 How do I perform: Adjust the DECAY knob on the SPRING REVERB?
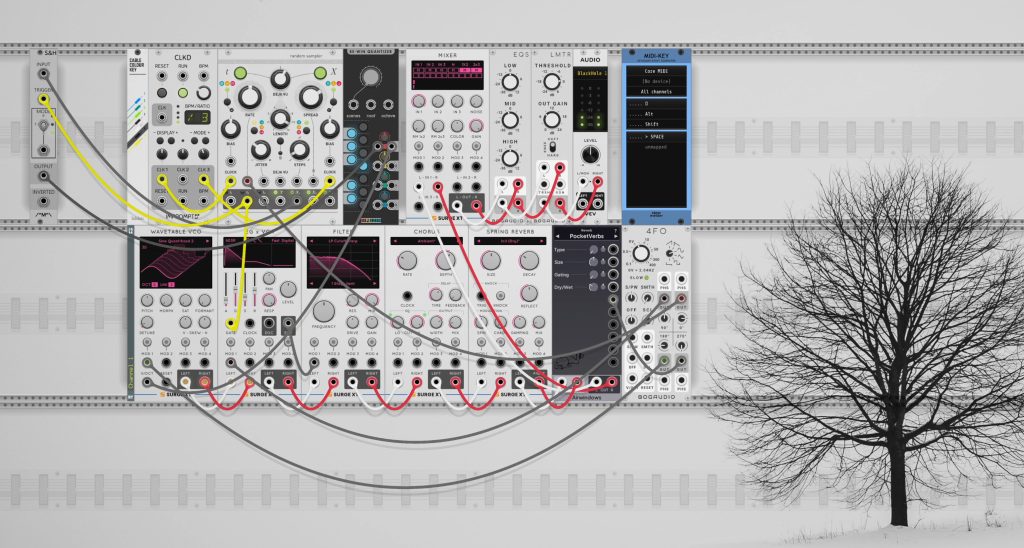530,261
